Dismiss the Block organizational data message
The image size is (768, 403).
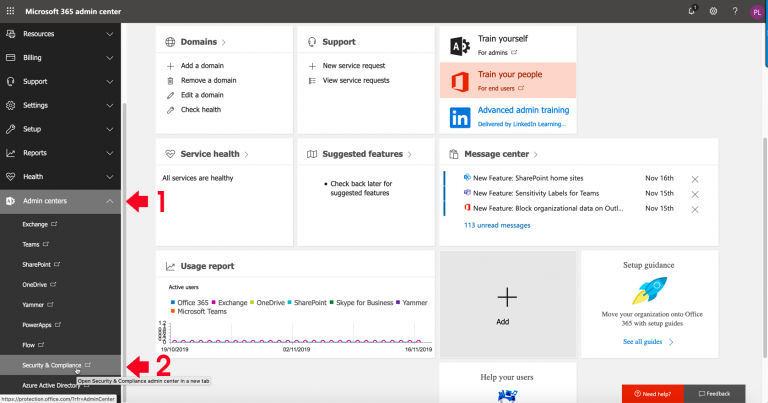(x=695, y=210)
